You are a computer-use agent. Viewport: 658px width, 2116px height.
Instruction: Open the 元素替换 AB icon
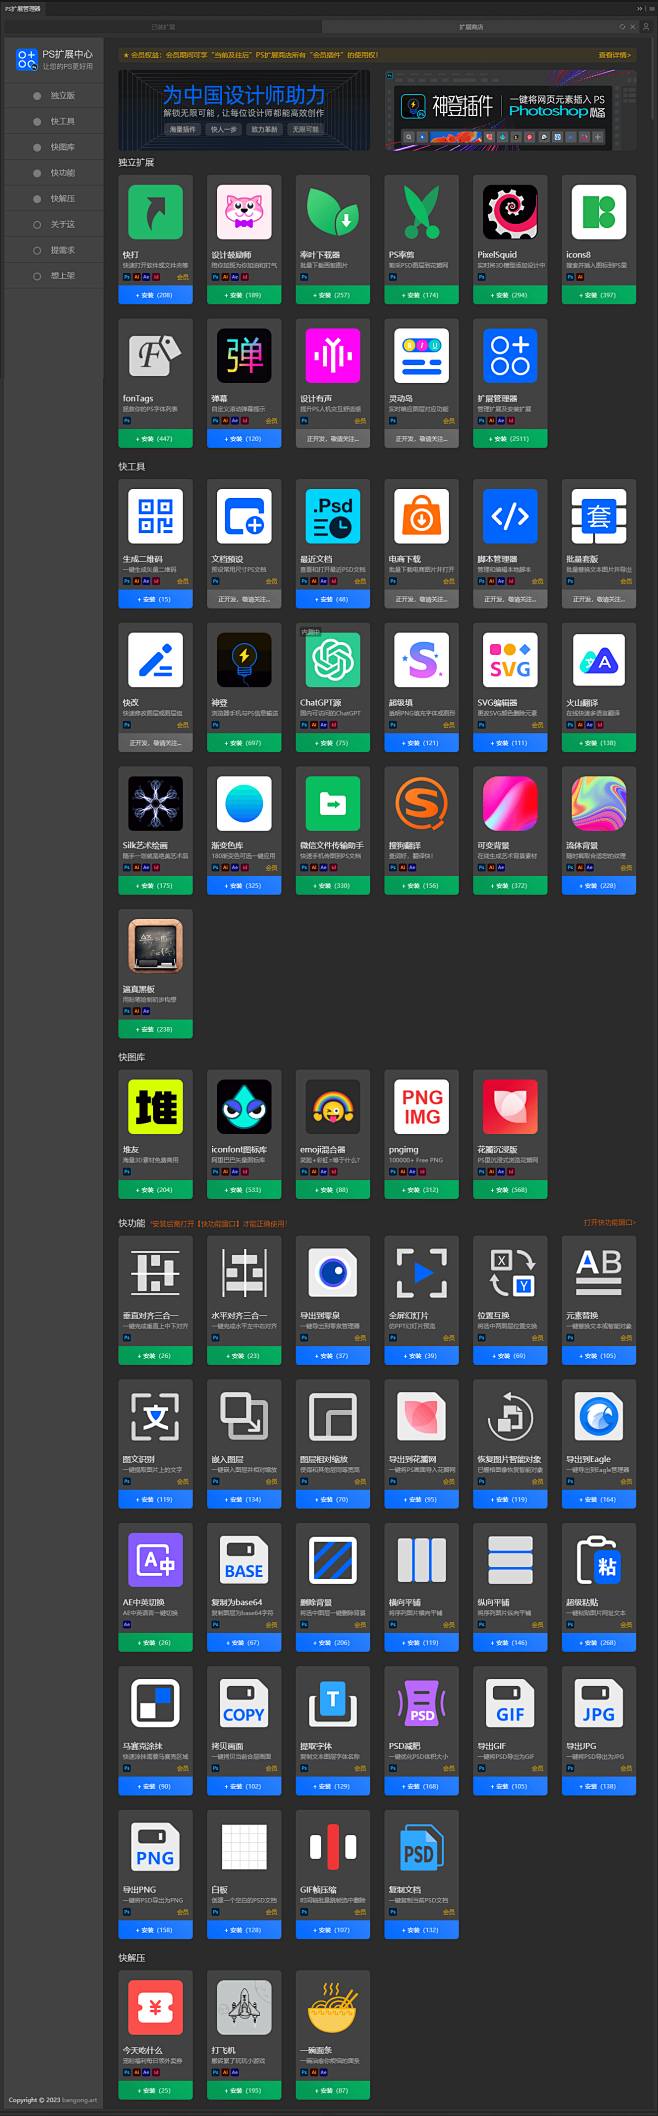[x=599, y=1273]
